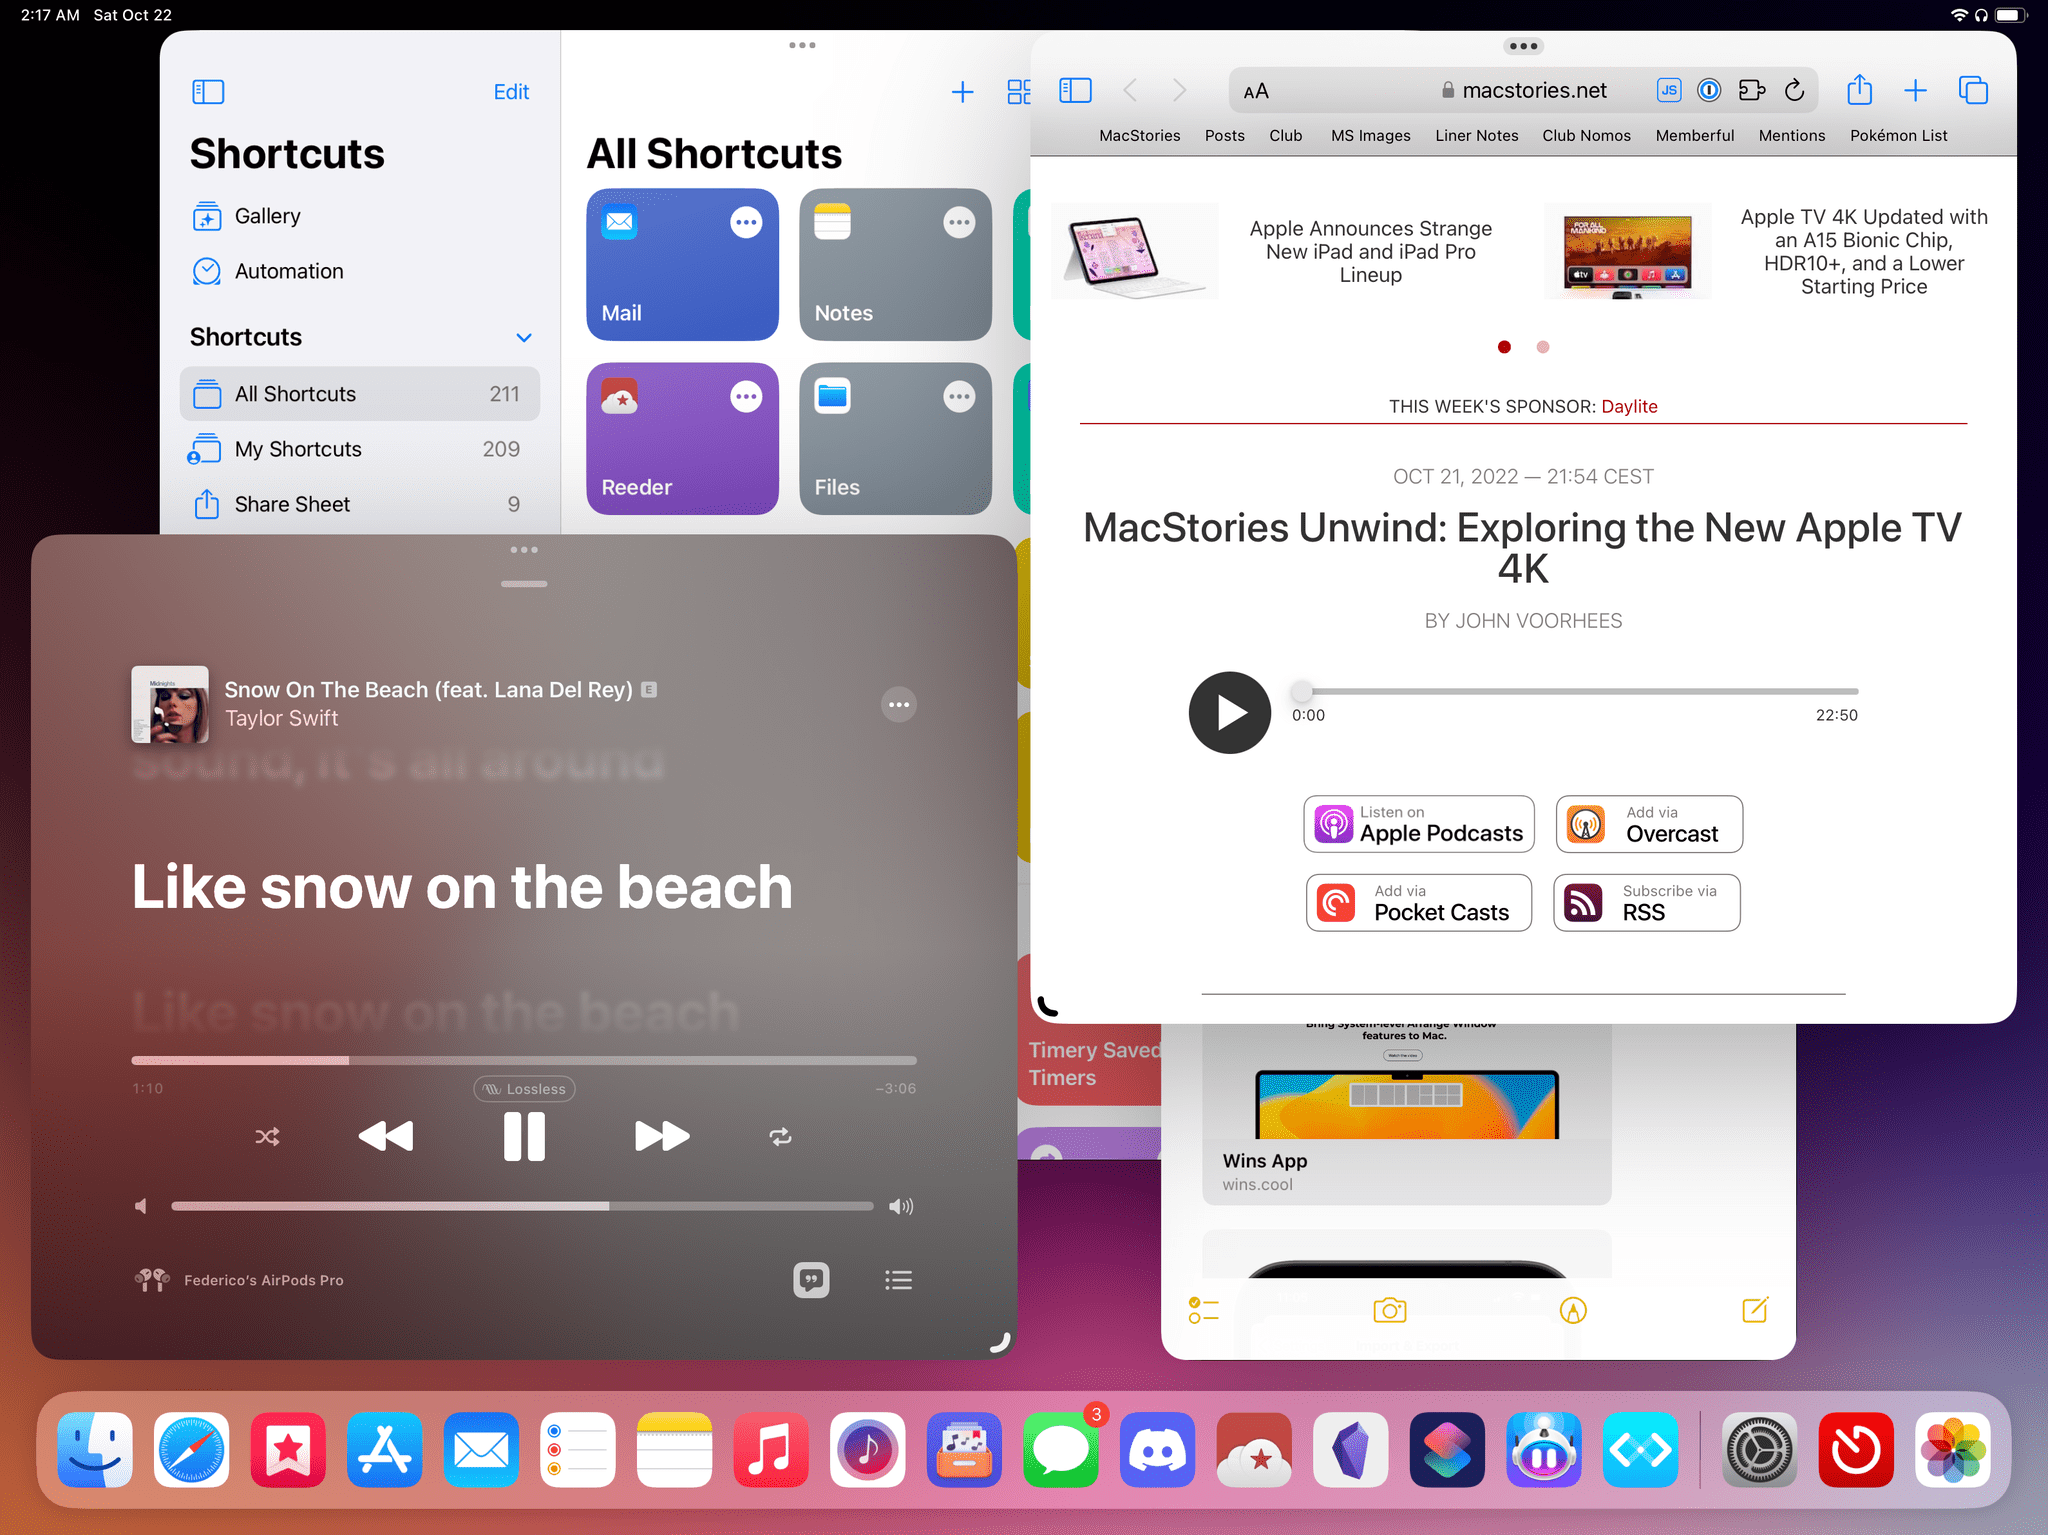Toggle the lyrics view button

click(811, 1279)
